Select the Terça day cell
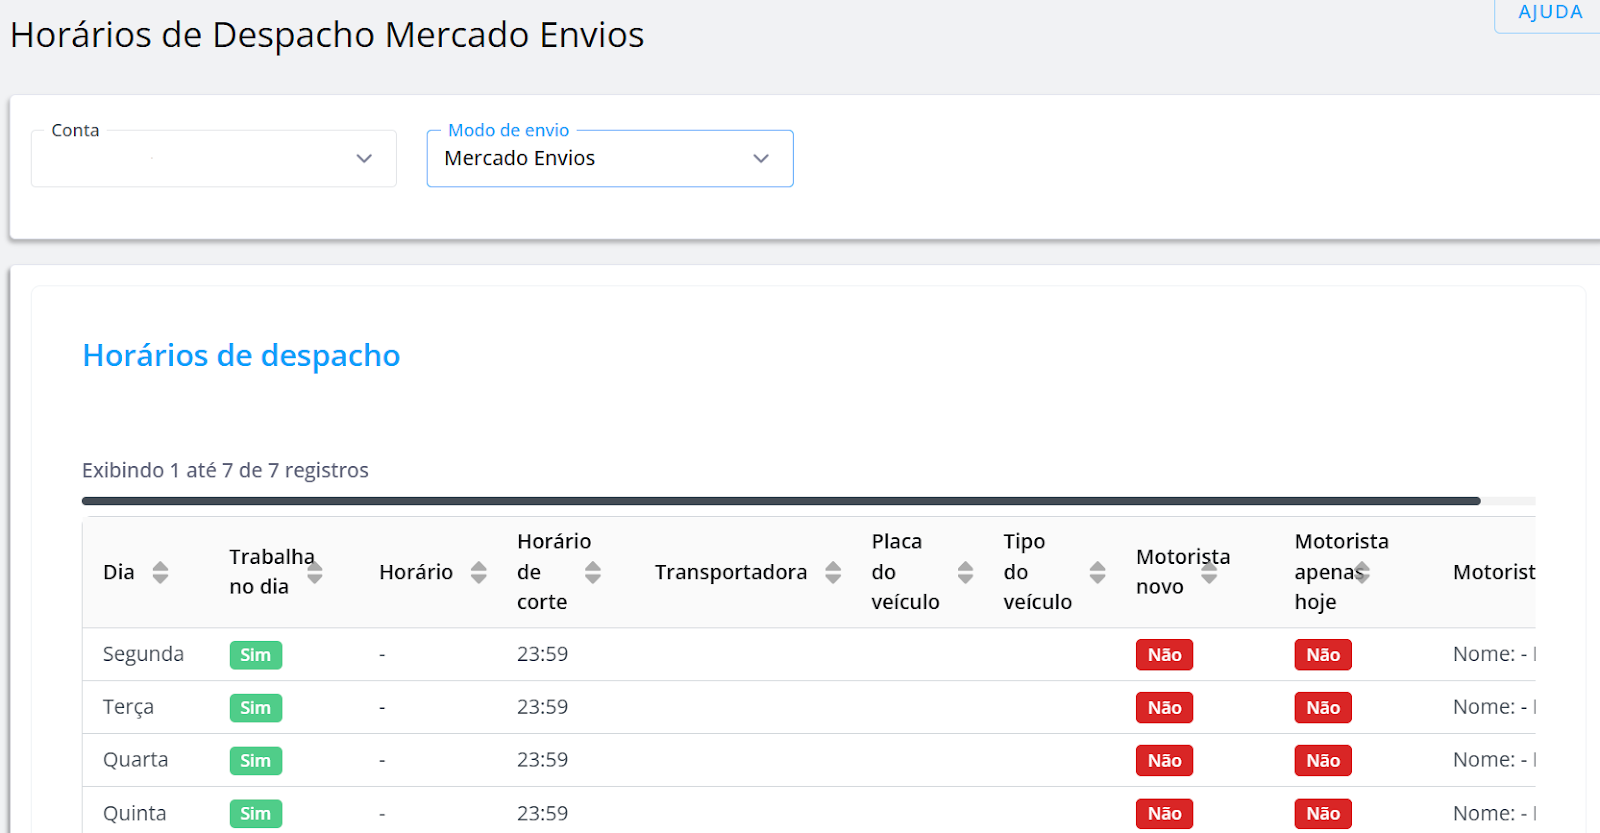The image size is (1600, 833). click(x=128, y=707)
